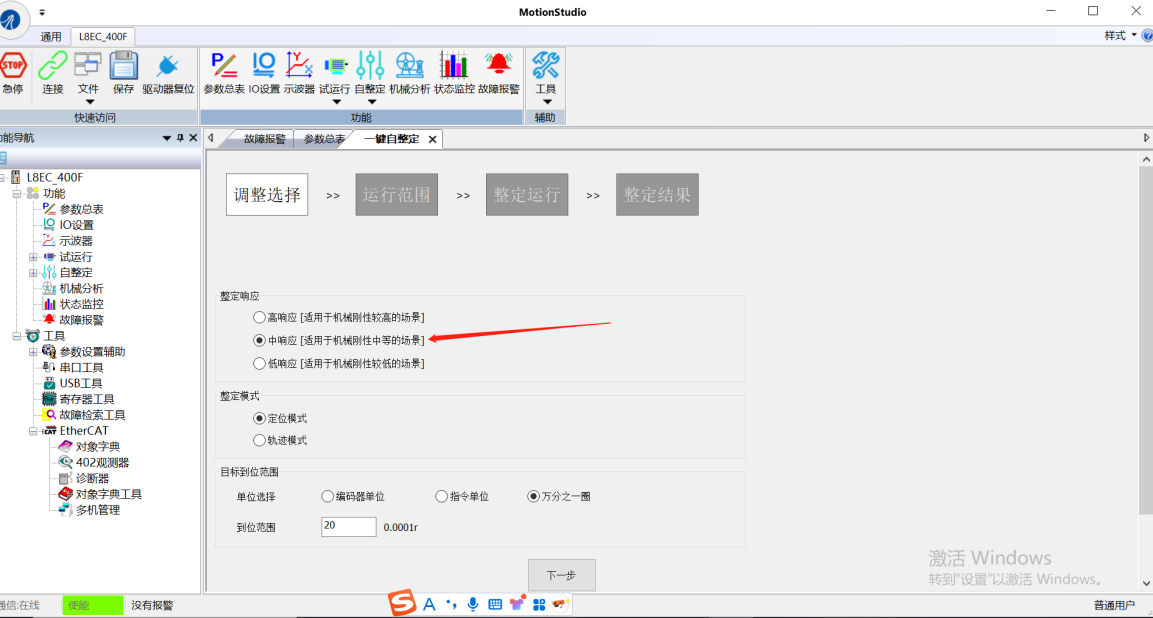Switch to the 参数总表 document tab

coord(324,139)
